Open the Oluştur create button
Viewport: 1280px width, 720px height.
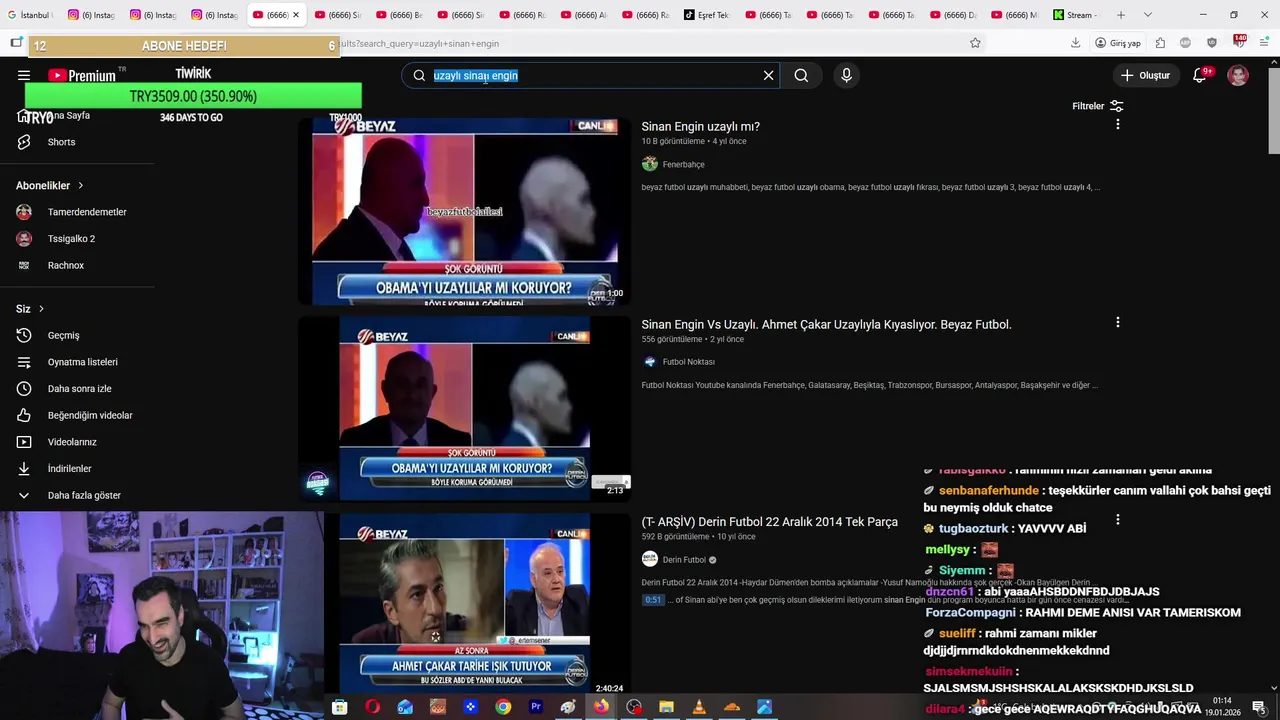[x=1146, y=75]
